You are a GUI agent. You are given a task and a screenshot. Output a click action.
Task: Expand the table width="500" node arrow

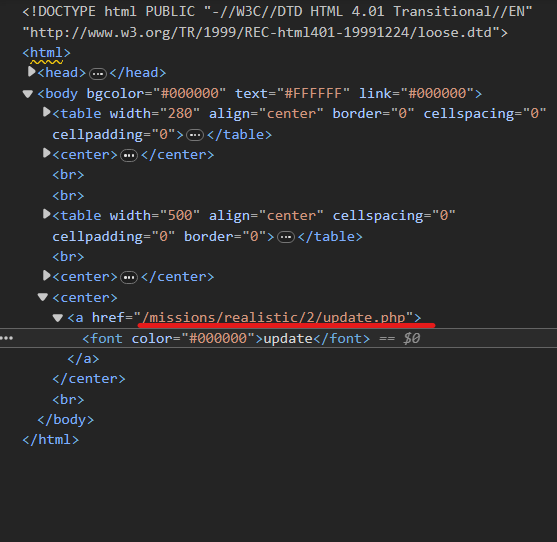click(47, 215)
